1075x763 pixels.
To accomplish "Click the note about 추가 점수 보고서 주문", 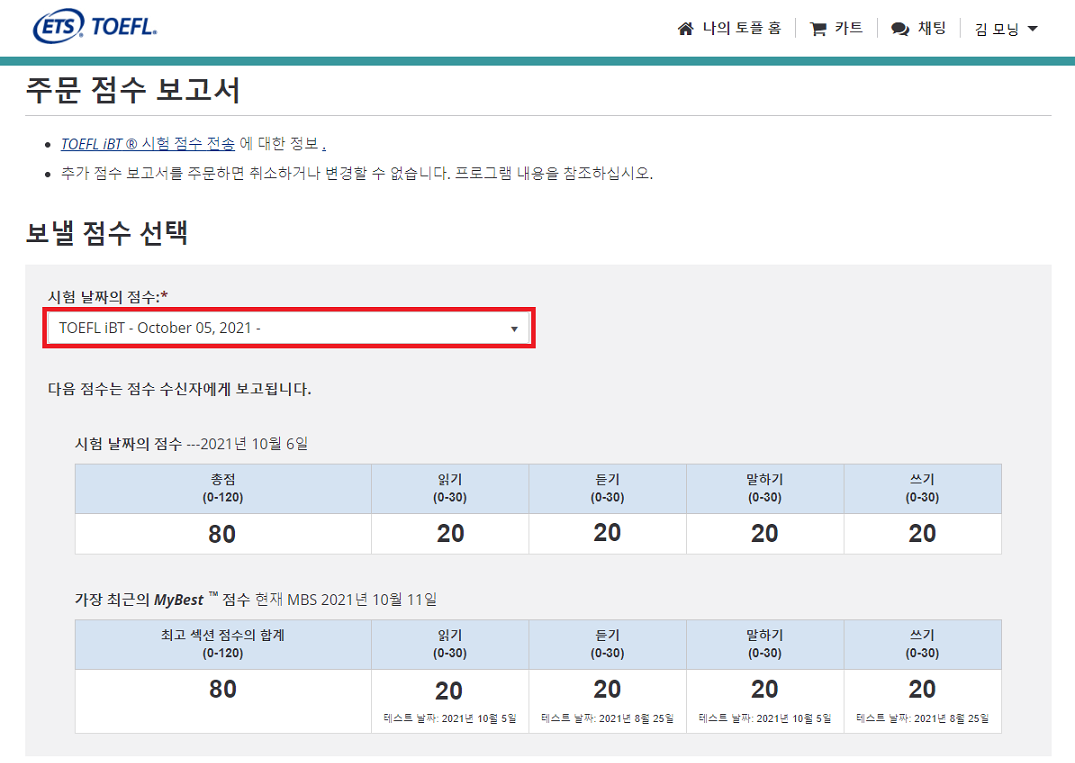I will 357,173.
